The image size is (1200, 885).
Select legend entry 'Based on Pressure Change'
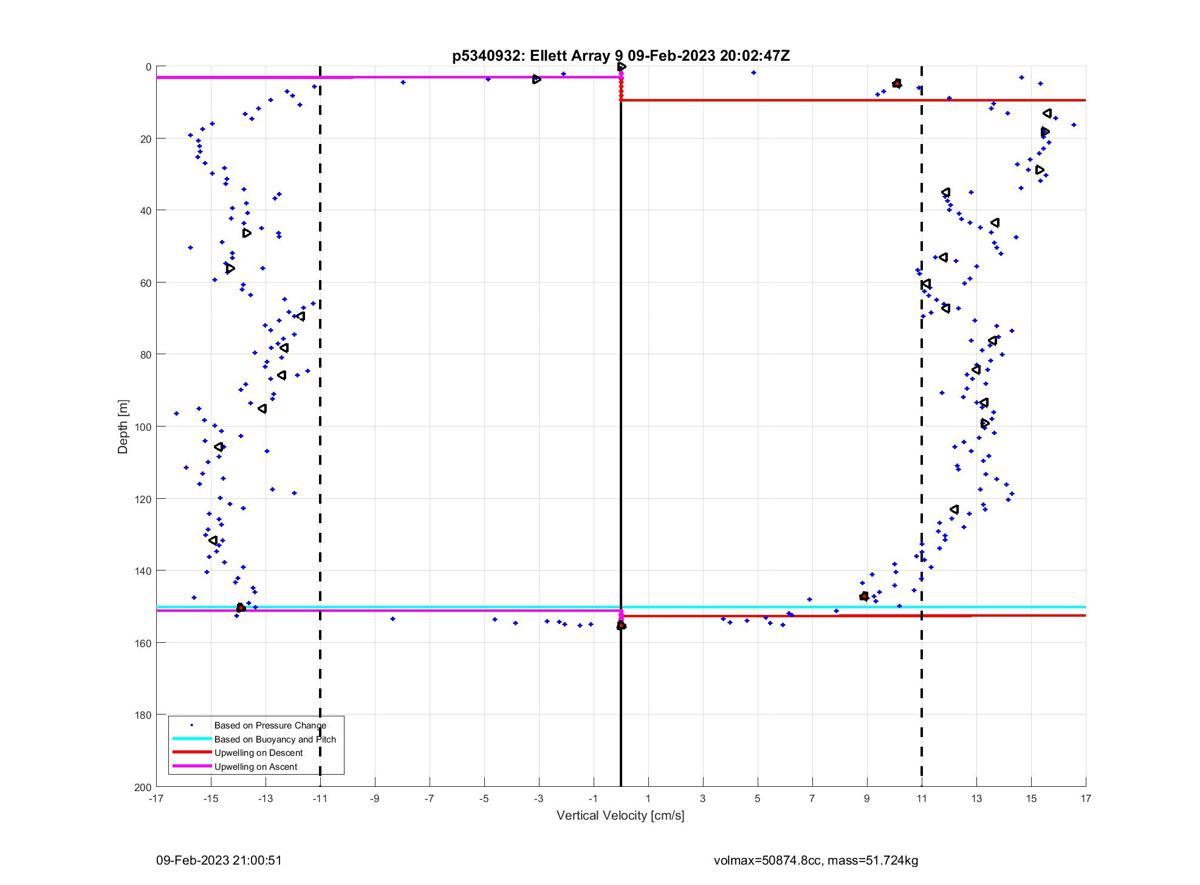(x=270, y=725)
